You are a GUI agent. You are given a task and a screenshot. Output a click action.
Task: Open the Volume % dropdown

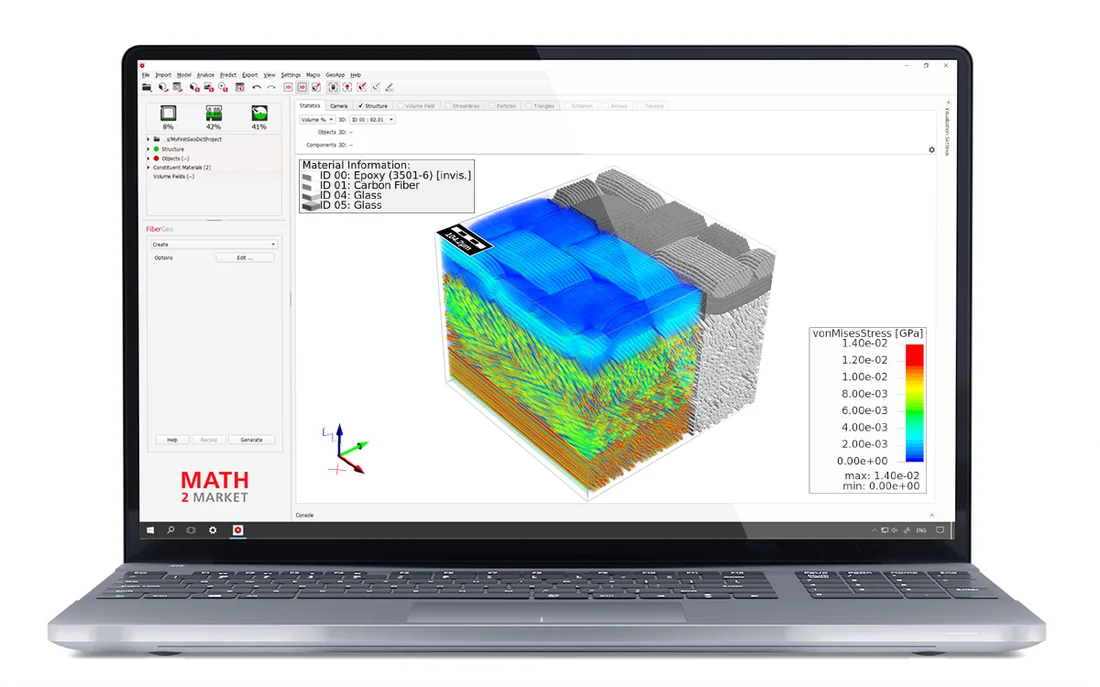click(x=317, y=120)
